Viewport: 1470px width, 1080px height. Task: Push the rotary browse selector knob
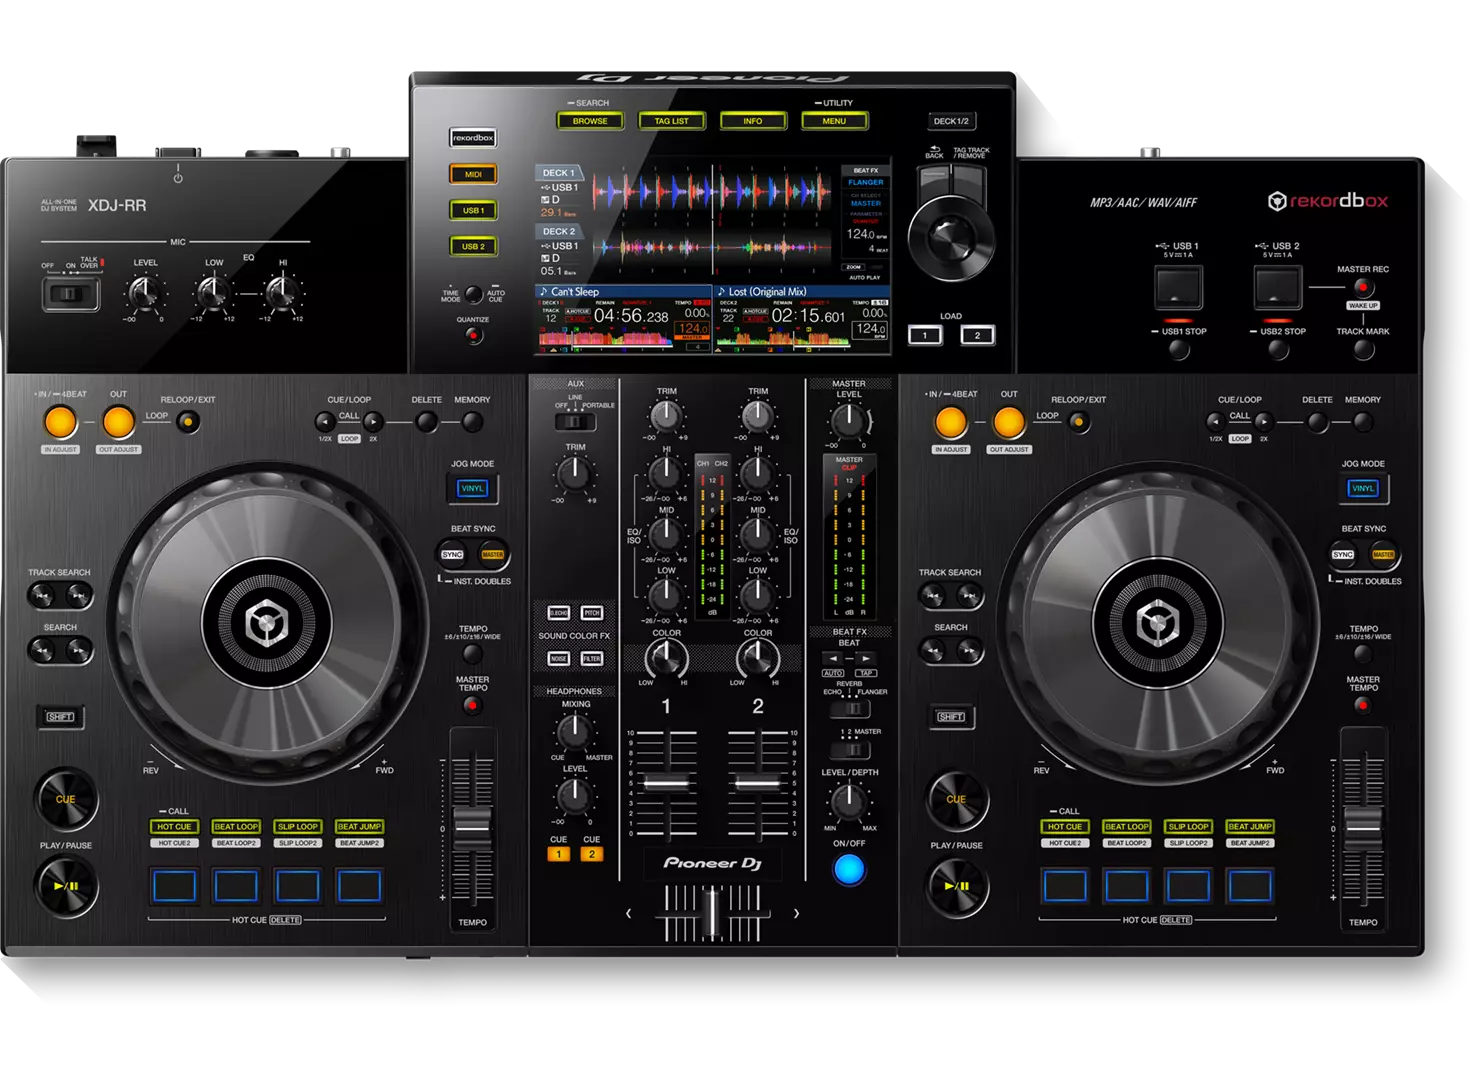(950, 238)
